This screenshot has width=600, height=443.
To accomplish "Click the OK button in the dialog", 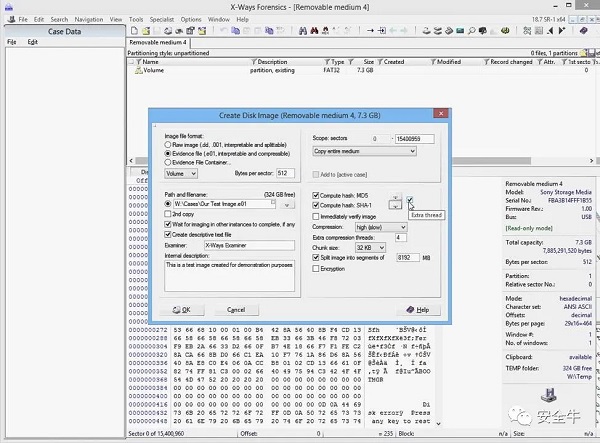I will coord(182,310).
